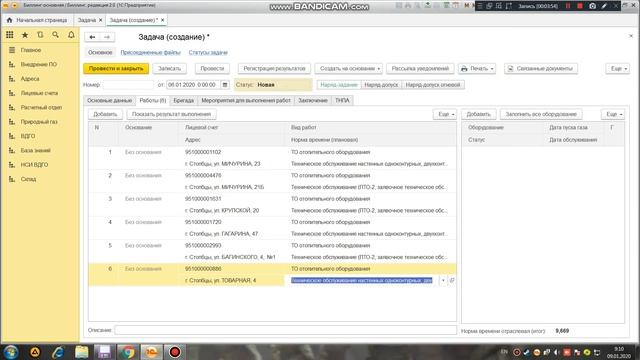Open calendar picker next to date
This screenshot has width=640, height=360.
tap(224, 84)
